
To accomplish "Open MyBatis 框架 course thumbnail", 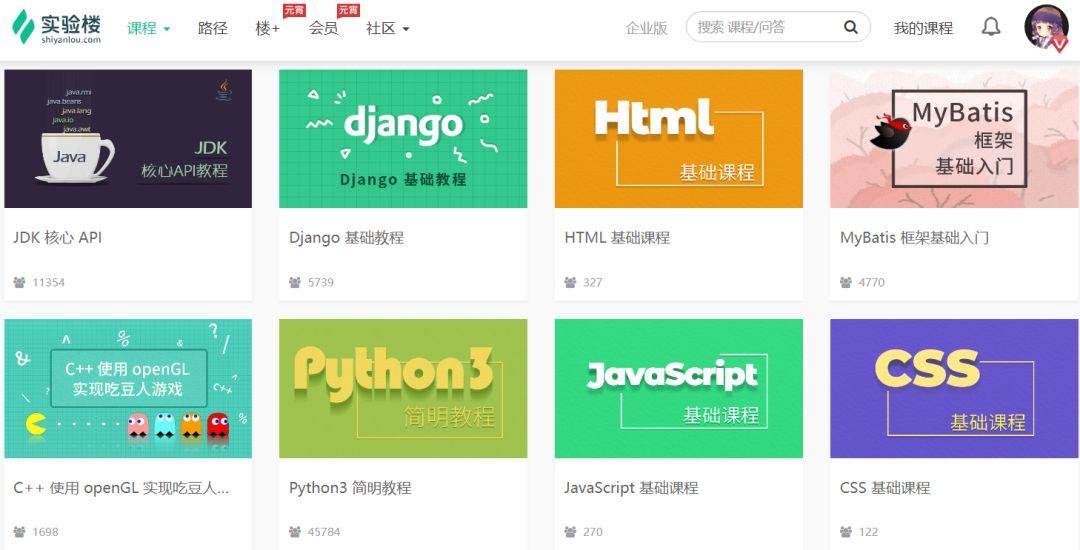I will tap(954, 138).
